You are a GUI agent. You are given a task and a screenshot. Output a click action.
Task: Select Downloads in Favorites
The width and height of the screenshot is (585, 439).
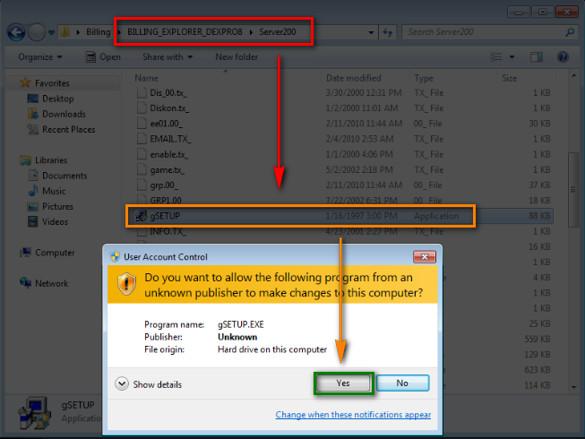[64, 114]
